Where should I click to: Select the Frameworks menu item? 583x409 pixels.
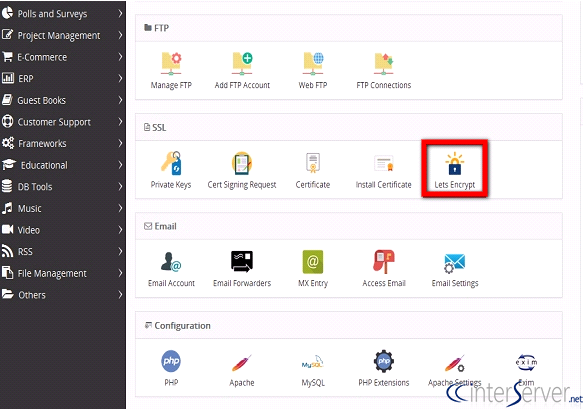click(62, 143)
